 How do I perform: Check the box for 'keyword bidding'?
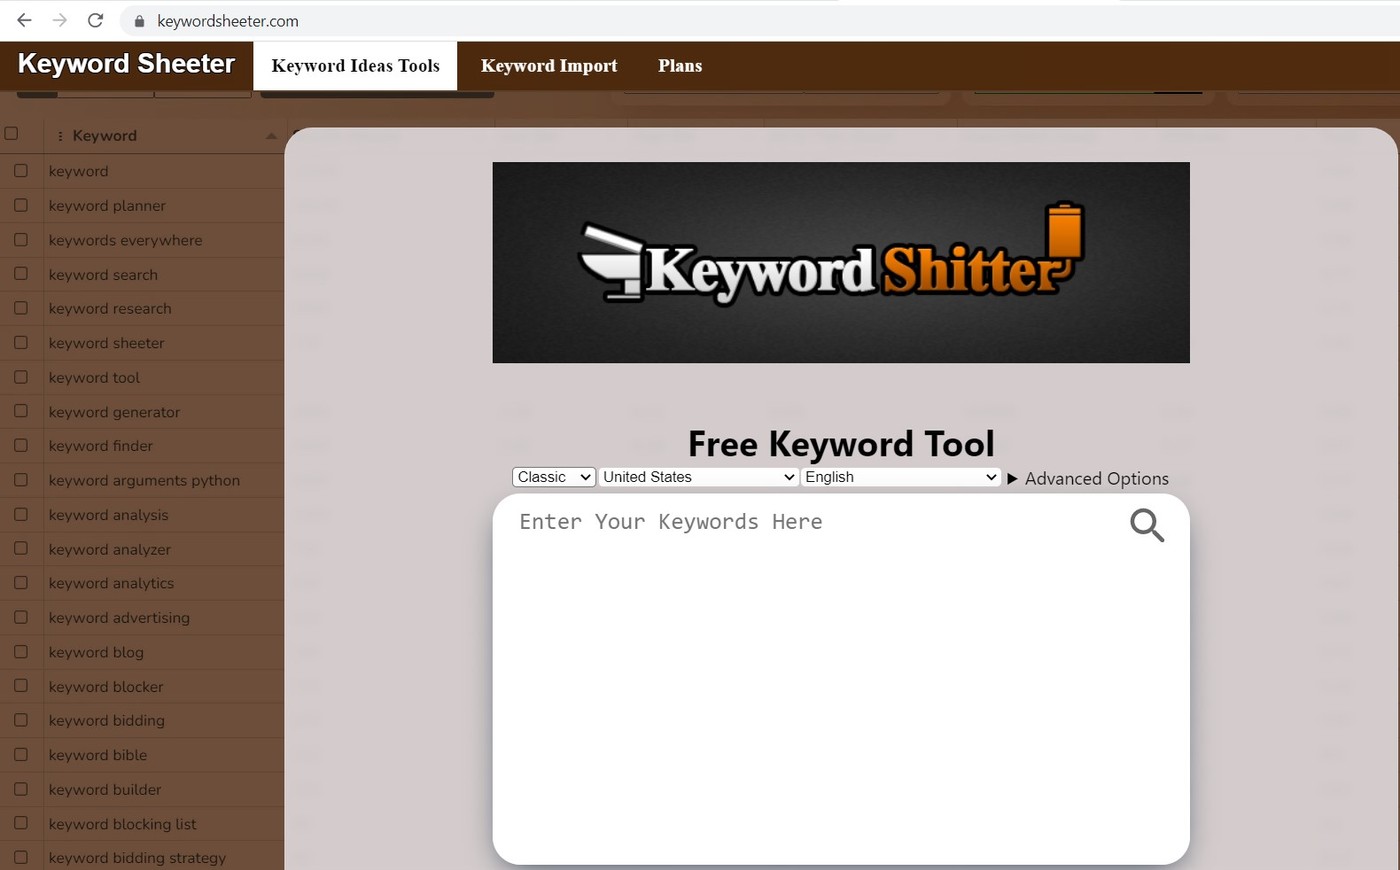click(21, 720)
